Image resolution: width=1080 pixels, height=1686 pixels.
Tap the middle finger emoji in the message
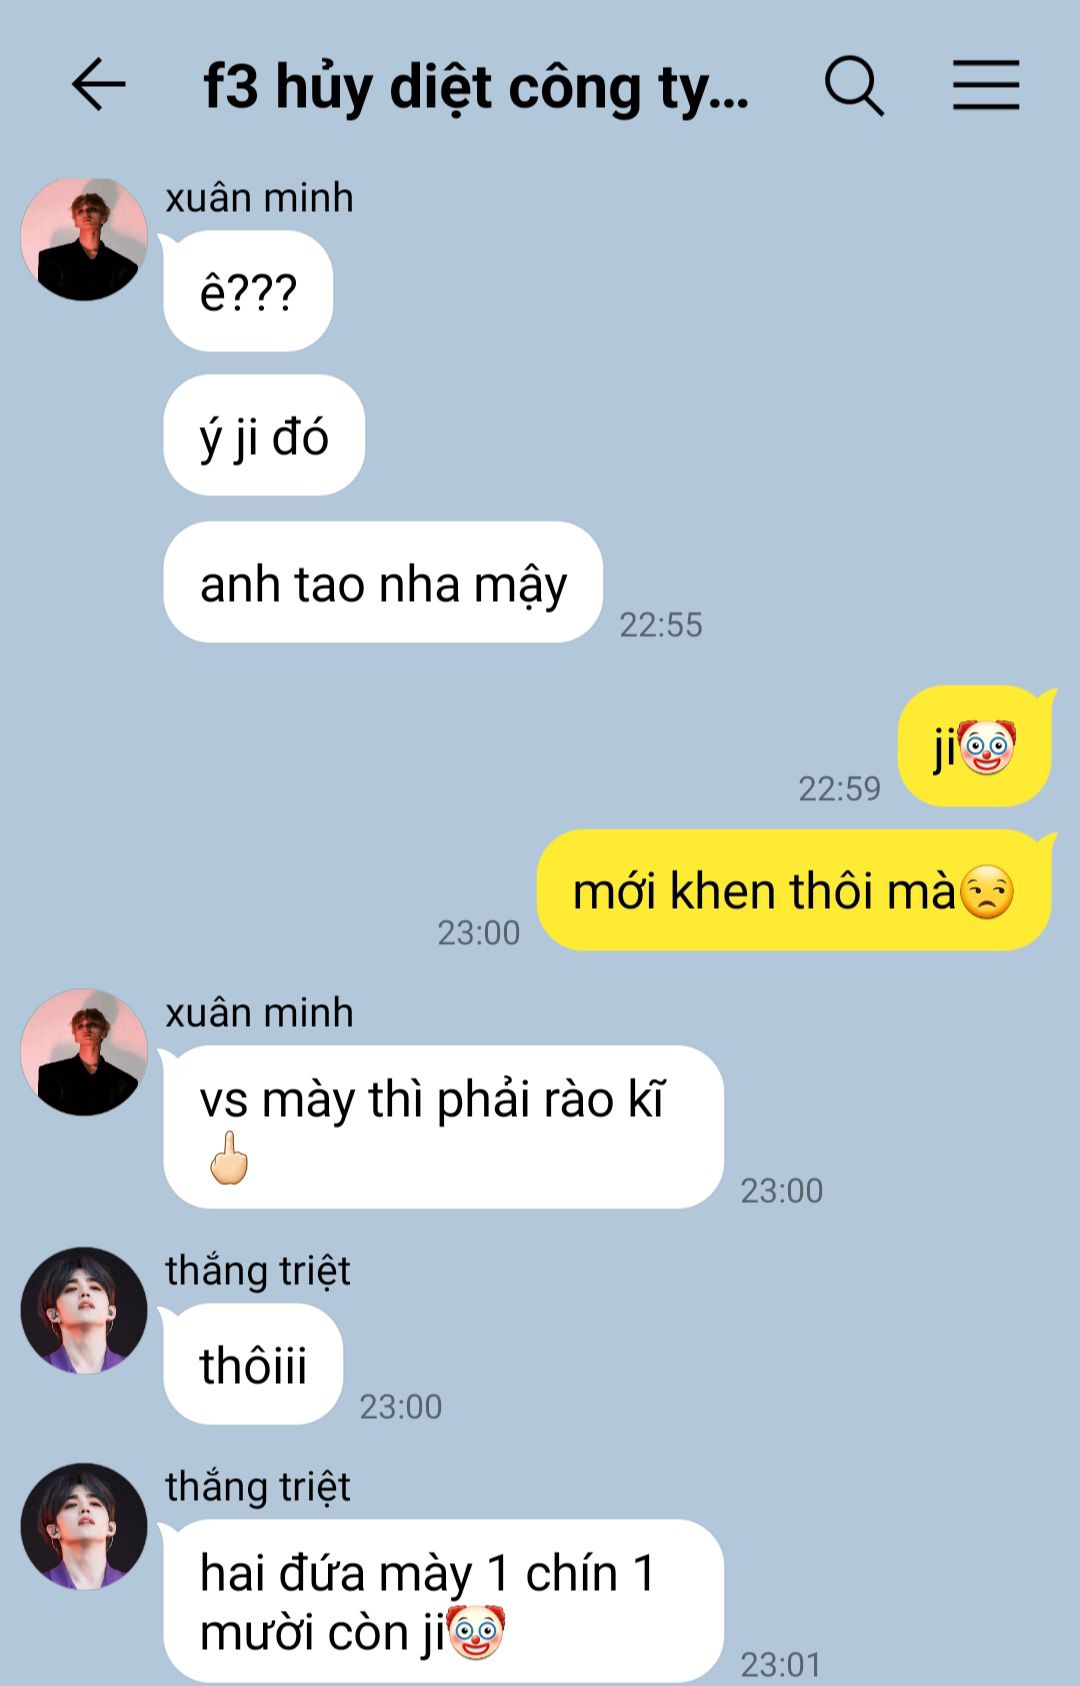[x=229, y=1158]
